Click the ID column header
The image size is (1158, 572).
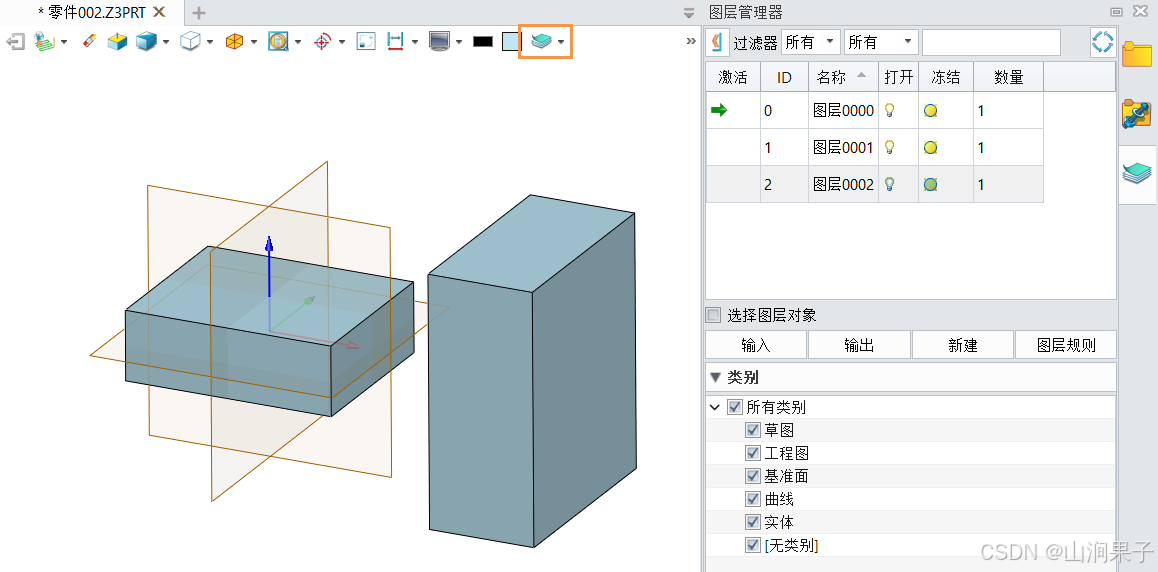tap(784, 77)
